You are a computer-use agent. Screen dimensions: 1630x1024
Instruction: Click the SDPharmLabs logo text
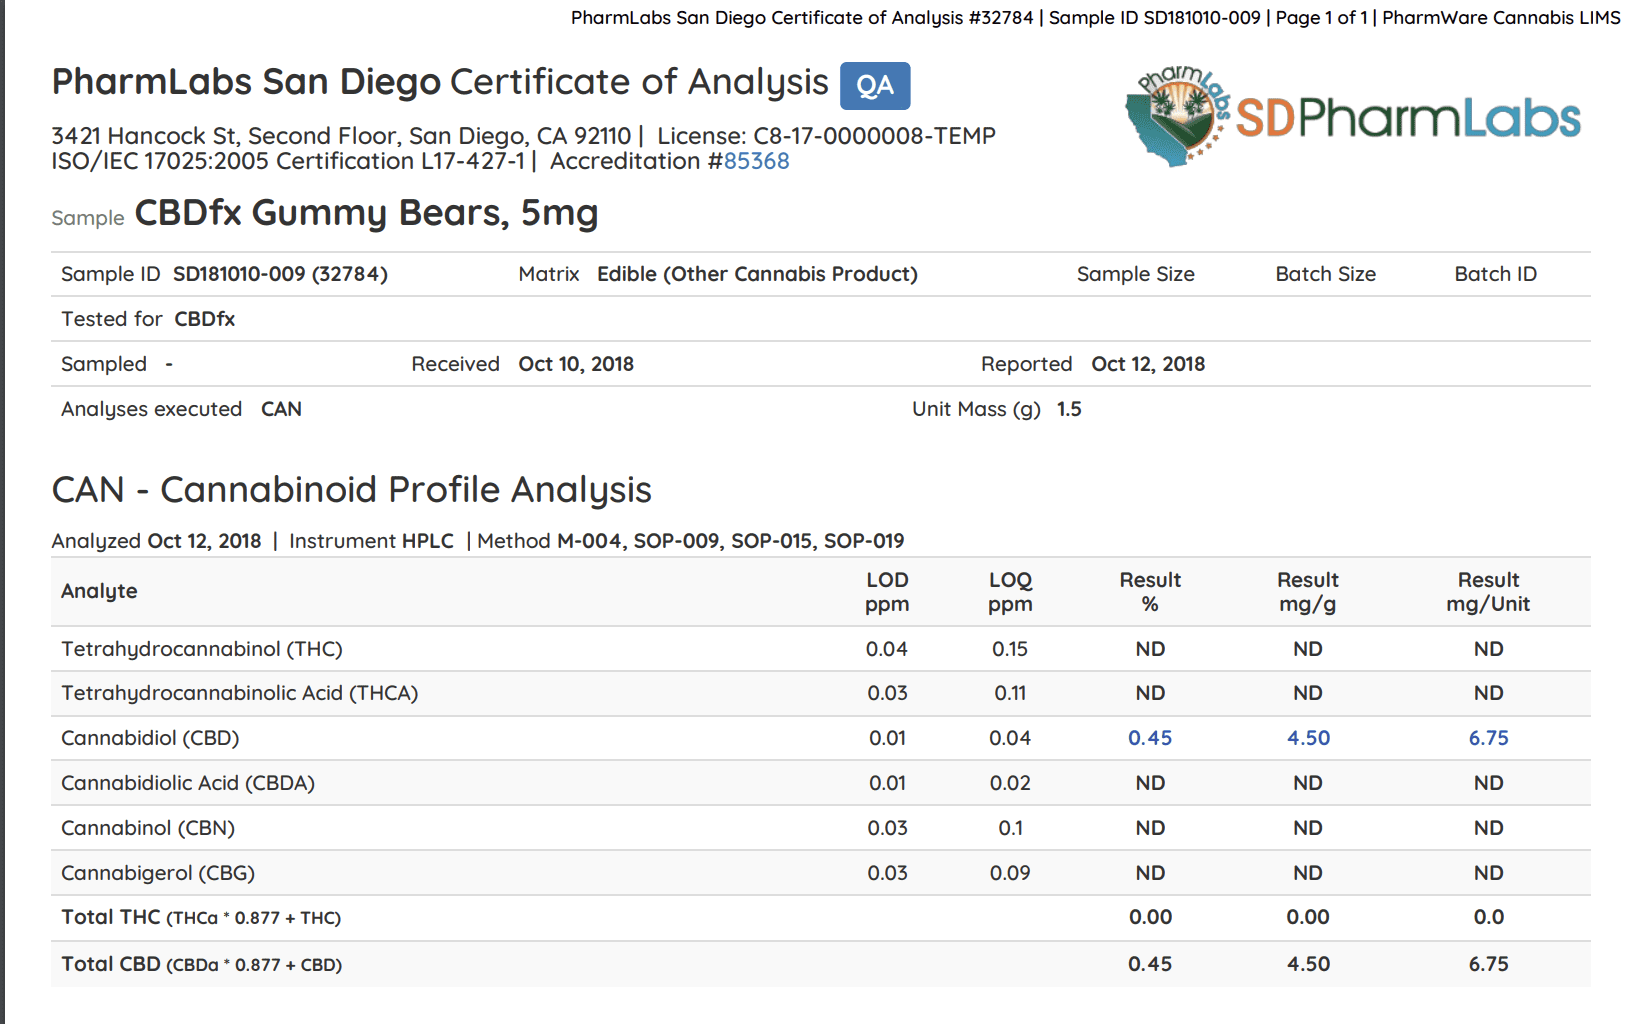(x=1408, y=118)
